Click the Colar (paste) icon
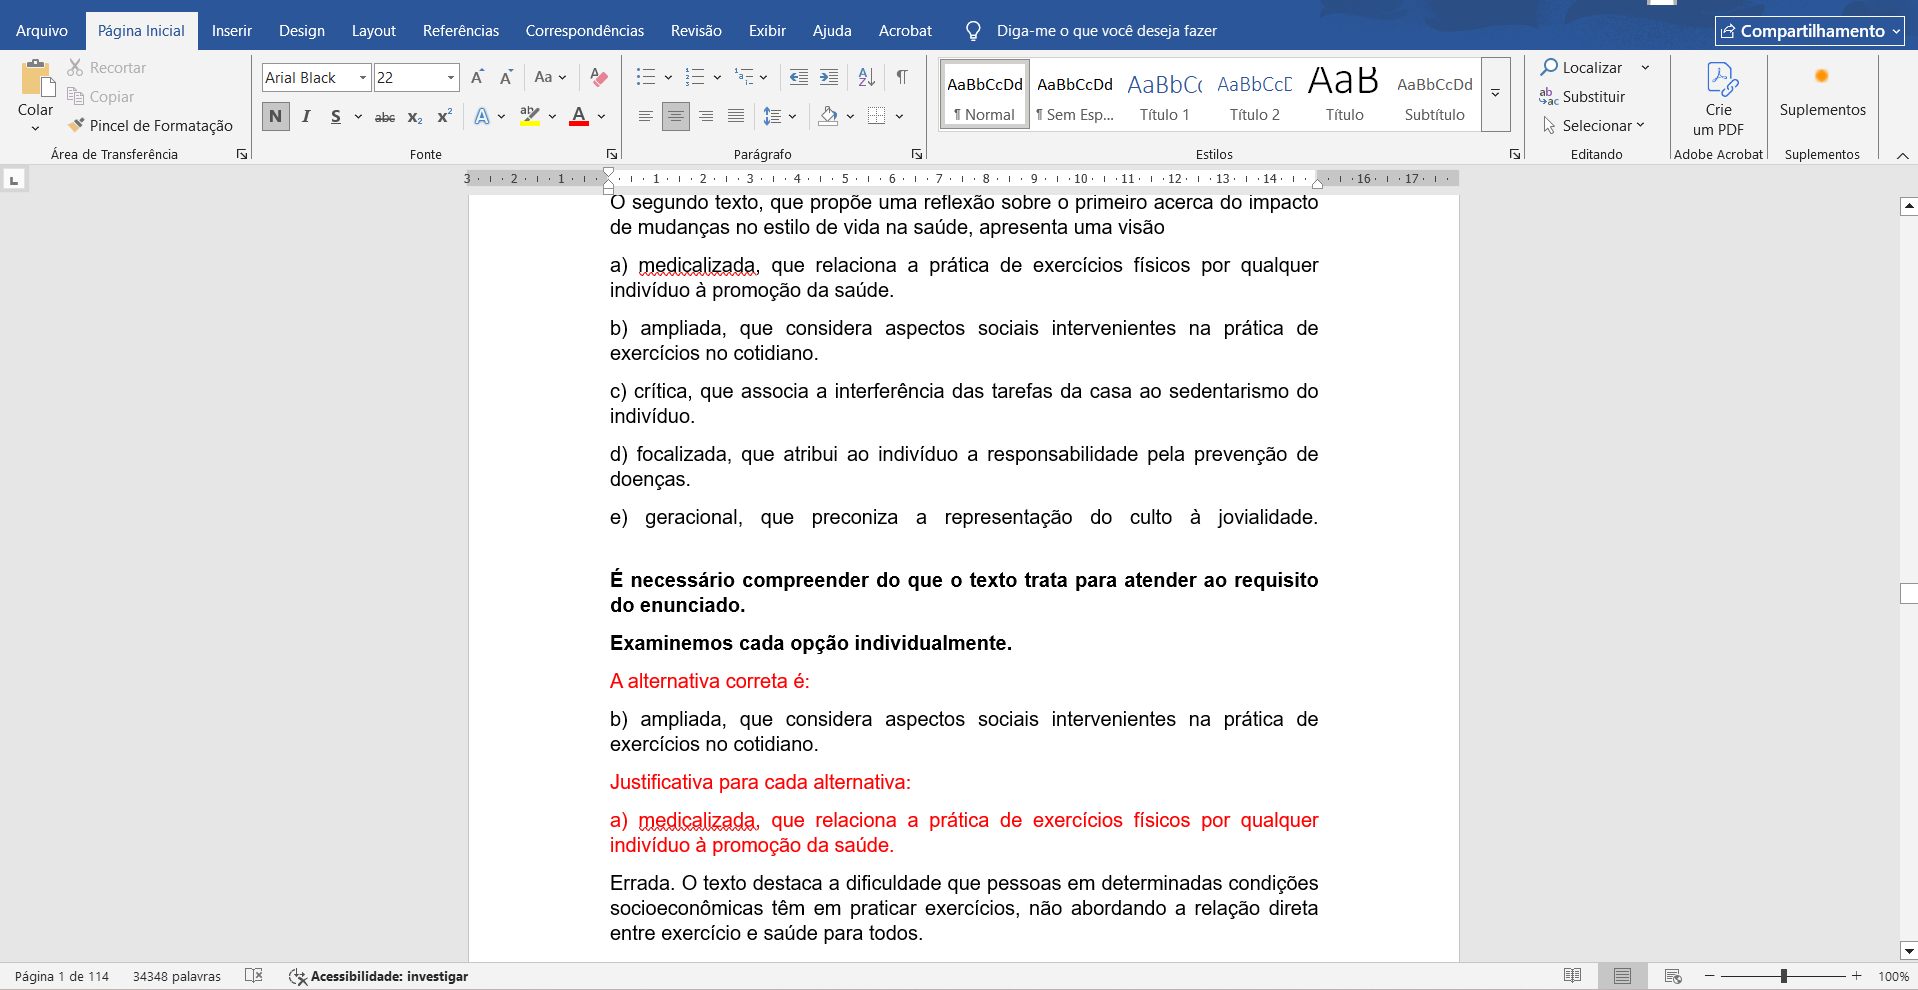 37,78
